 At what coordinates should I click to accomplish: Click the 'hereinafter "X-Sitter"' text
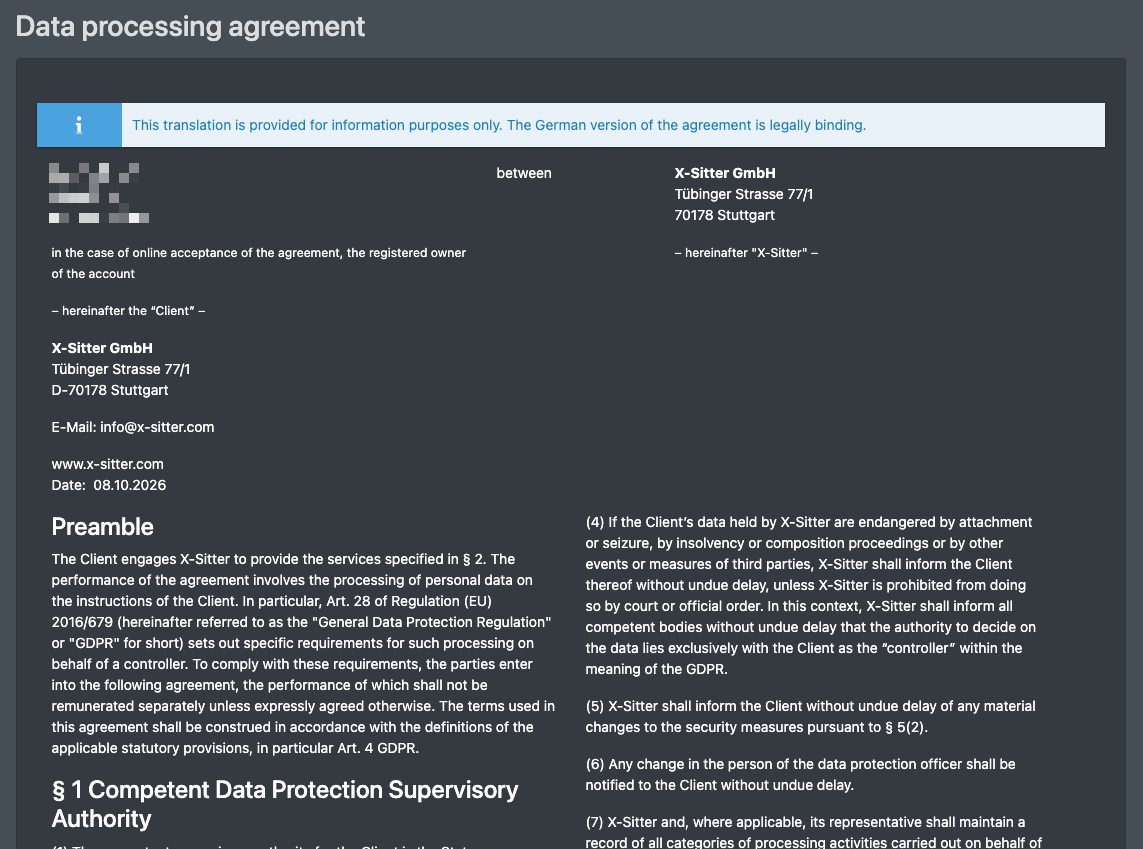pos(746,253)
